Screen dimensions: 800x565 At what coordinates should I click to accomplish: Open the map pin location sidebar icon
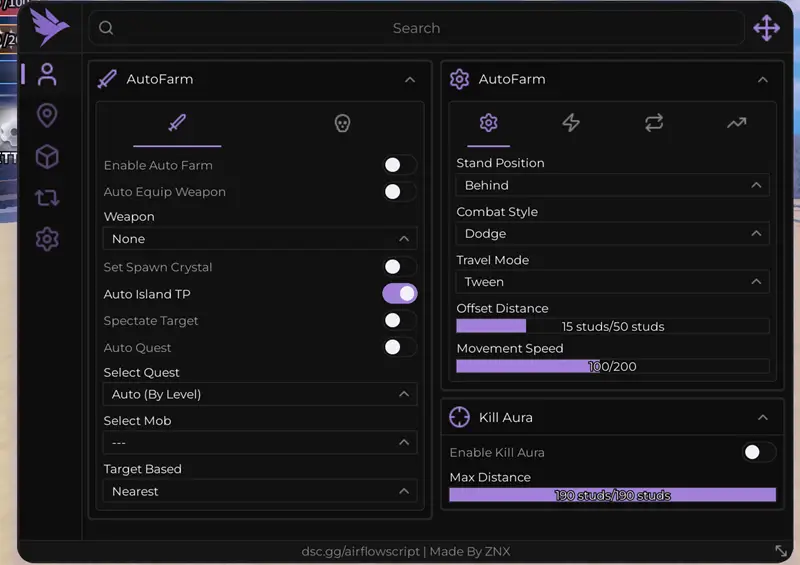(47, 116)
